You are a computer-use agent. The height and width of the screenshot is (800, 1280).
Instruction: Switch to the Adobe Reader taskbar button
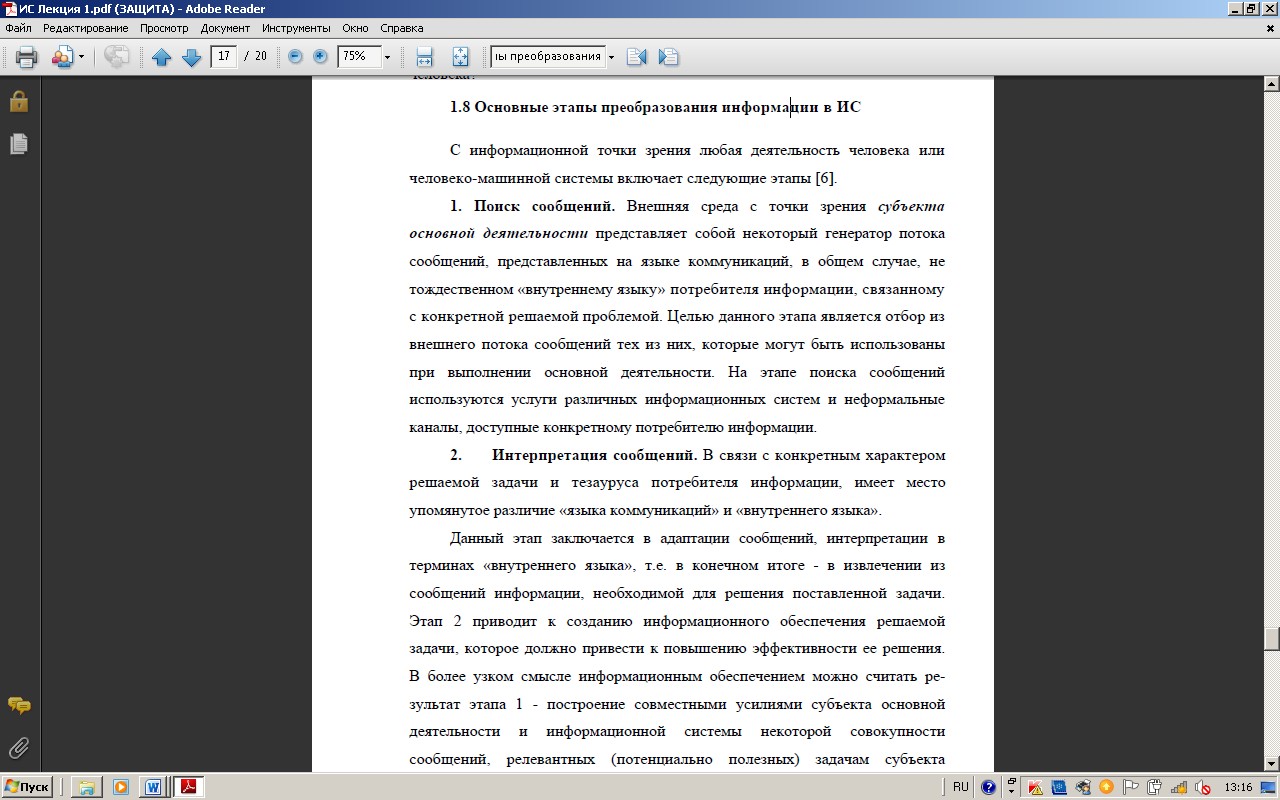tap(188, 787)
